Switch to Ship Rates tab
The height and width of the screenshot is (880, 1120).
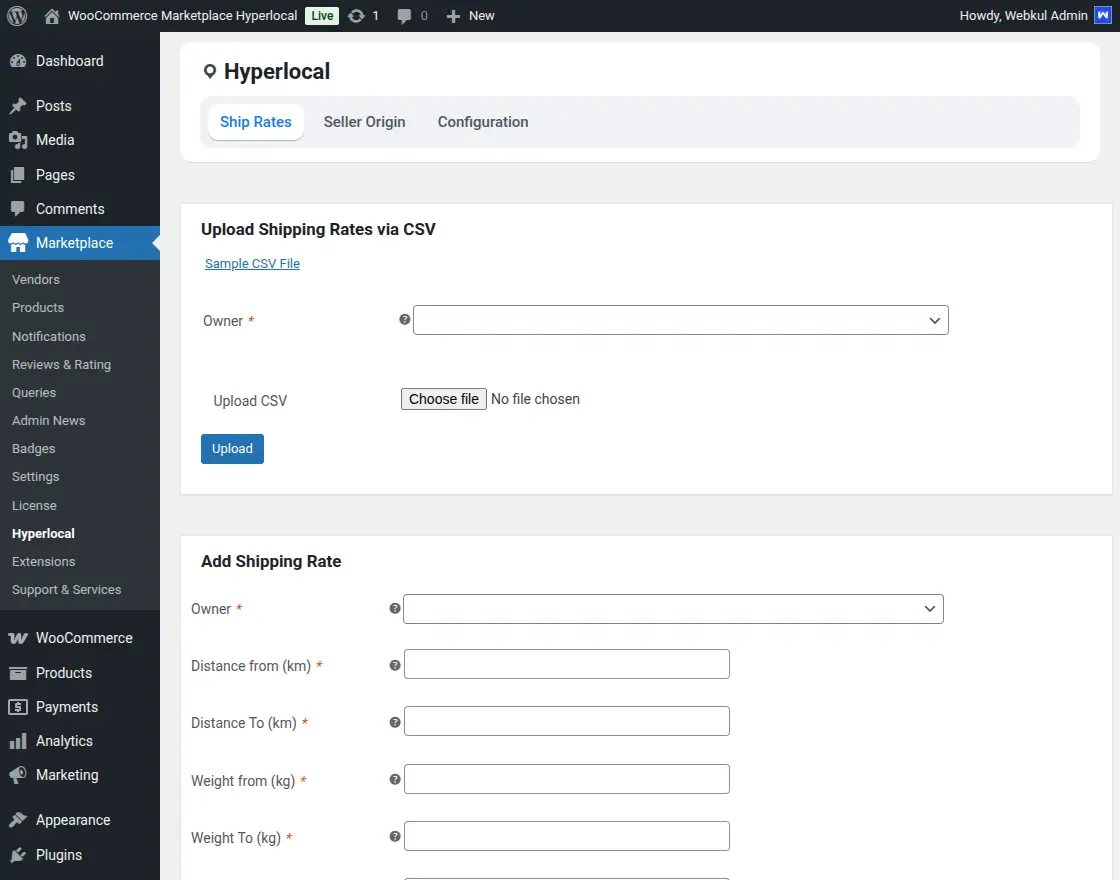(256, 122)
